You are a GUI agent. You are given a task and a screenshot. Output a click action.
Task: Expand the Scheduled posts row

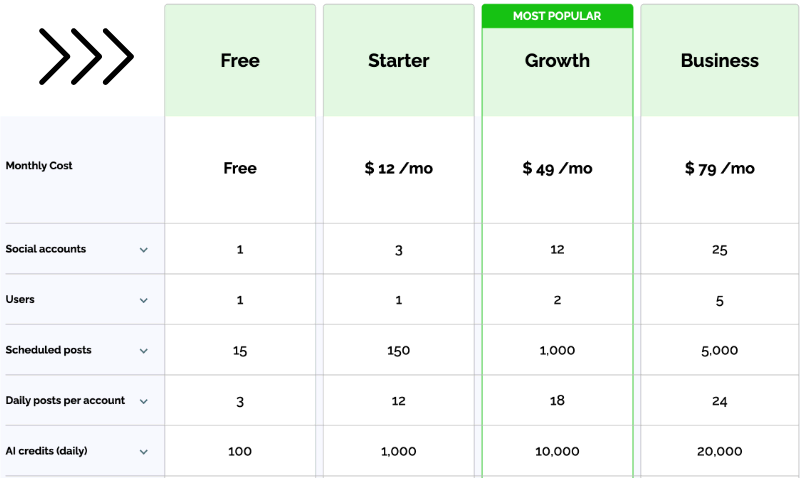point(143,351)
